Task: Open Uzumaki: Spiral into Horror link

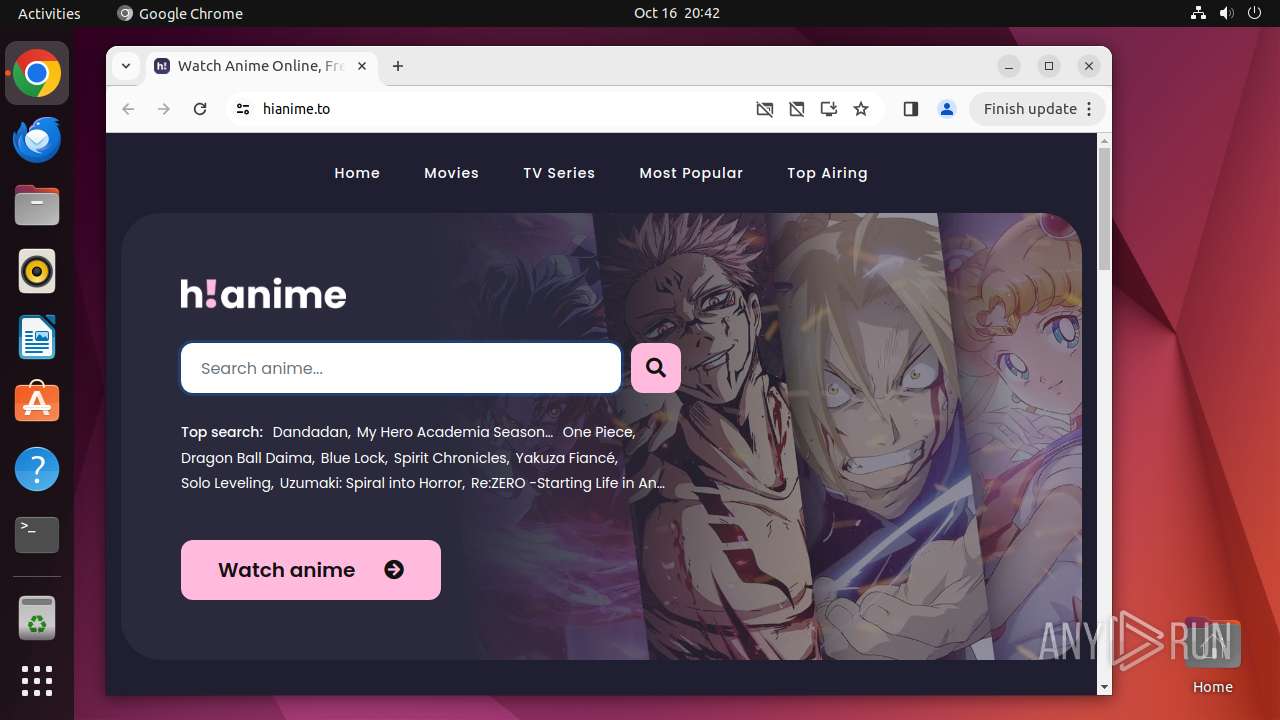Action: (371, 483)
